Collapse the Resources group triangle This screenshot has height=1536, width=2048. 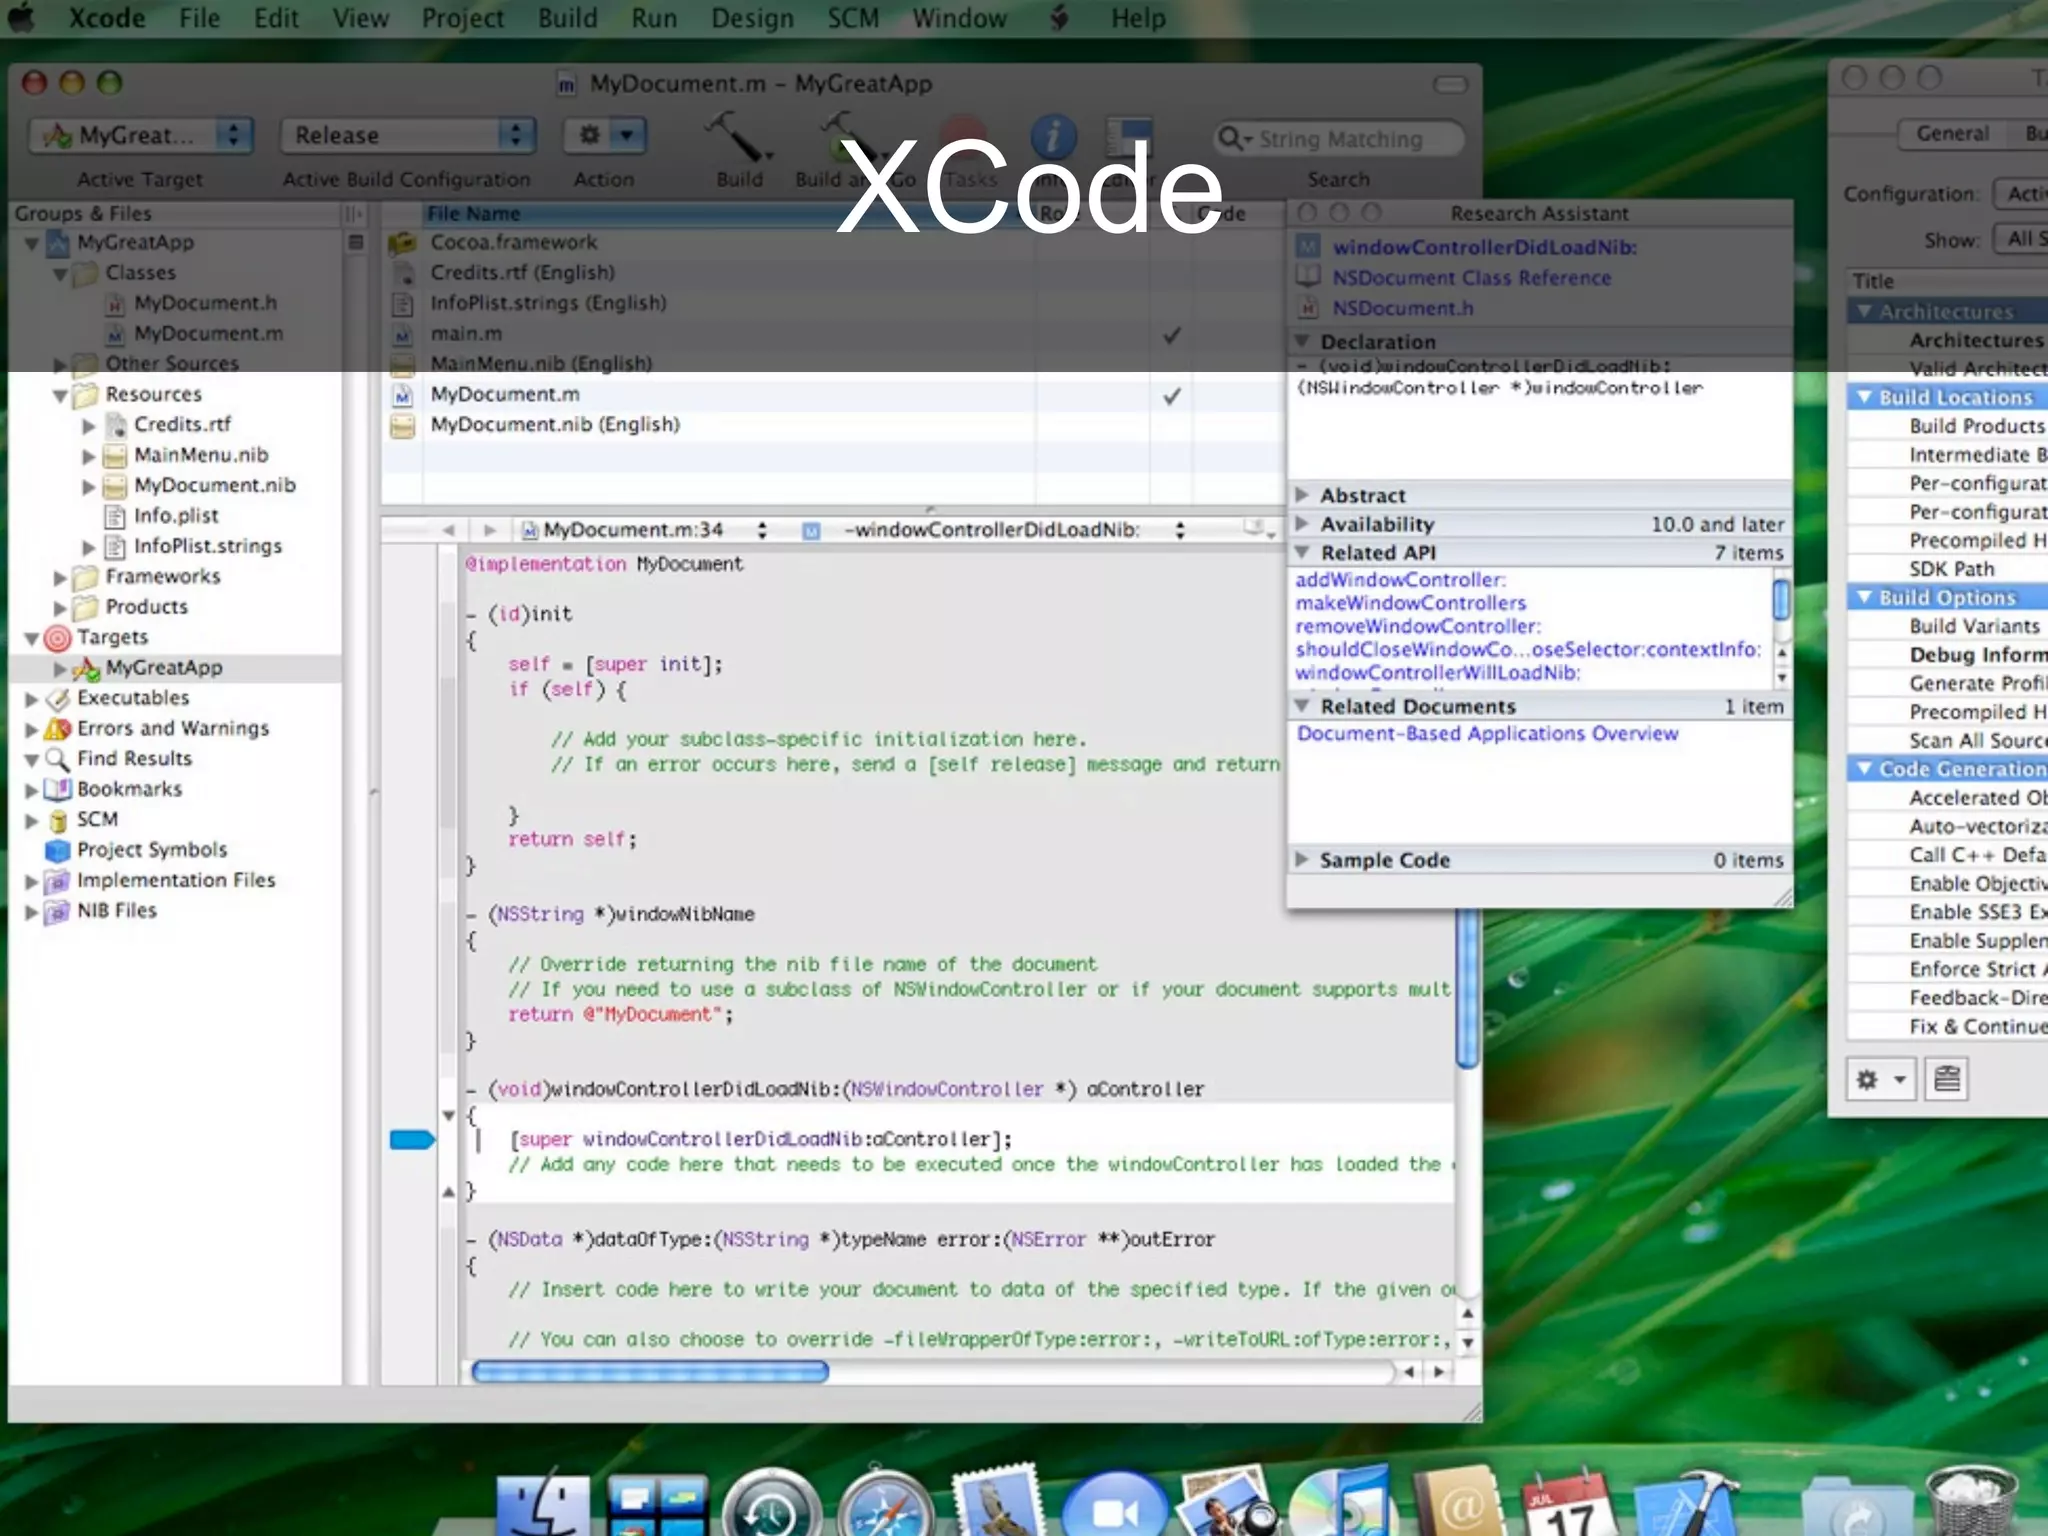(60, 395)
